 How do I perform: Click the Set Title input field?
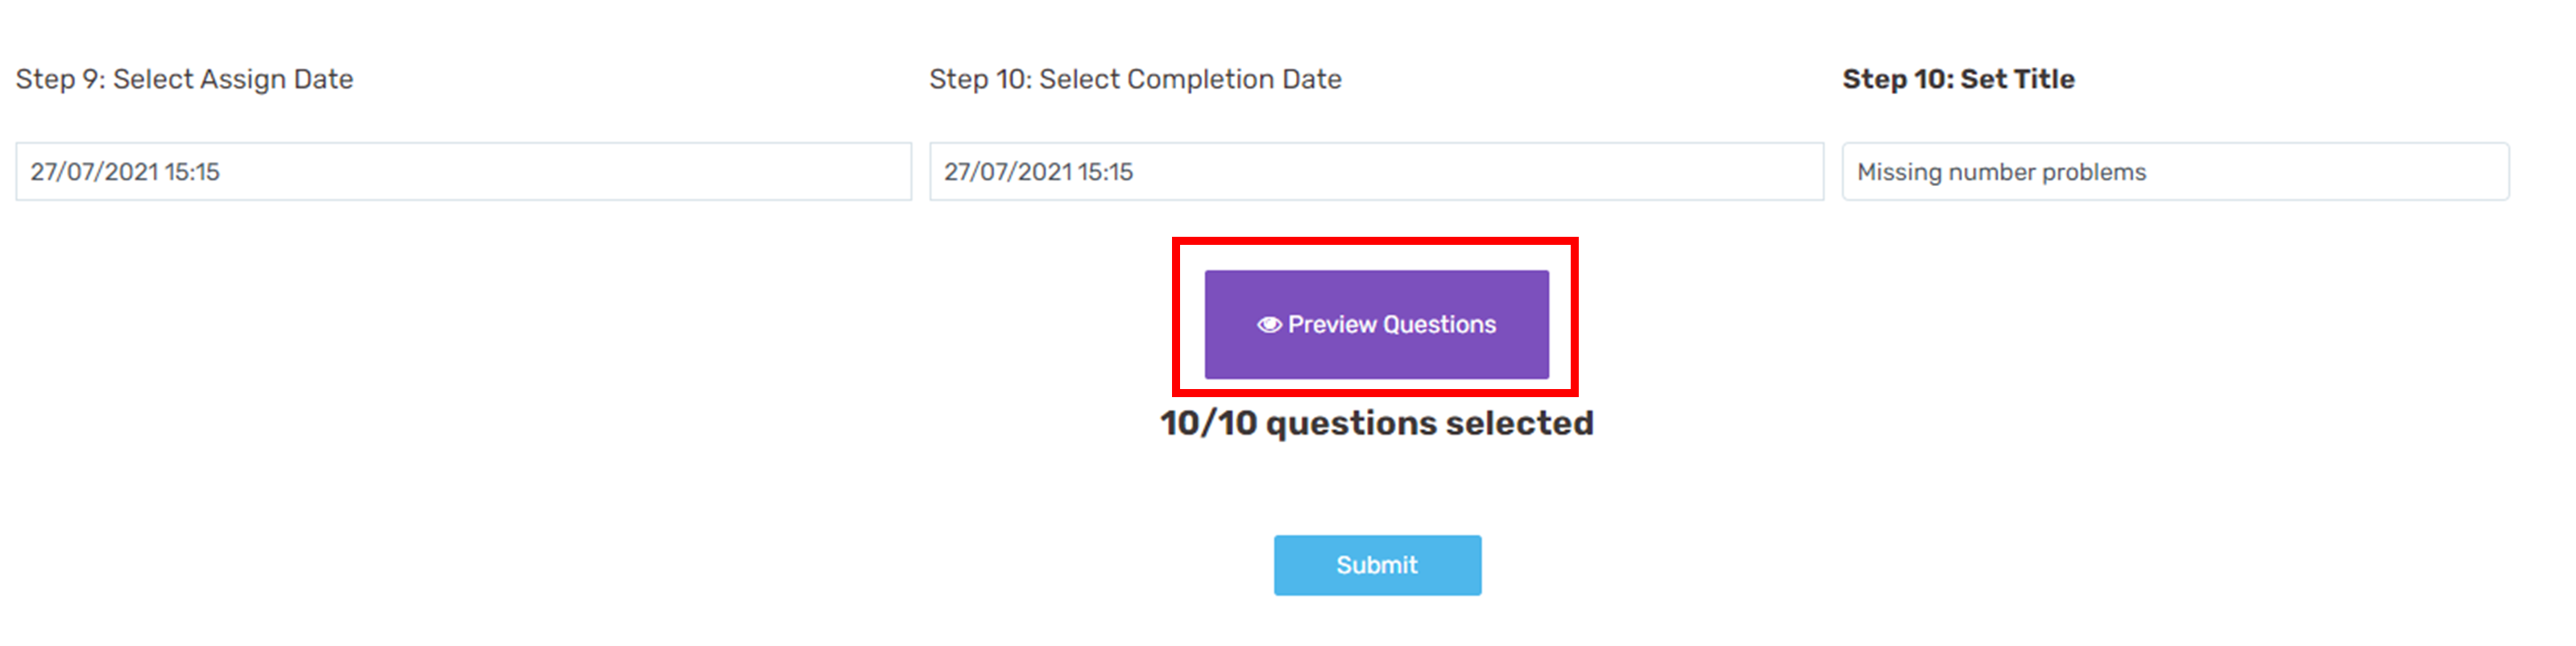(2175, 171)
